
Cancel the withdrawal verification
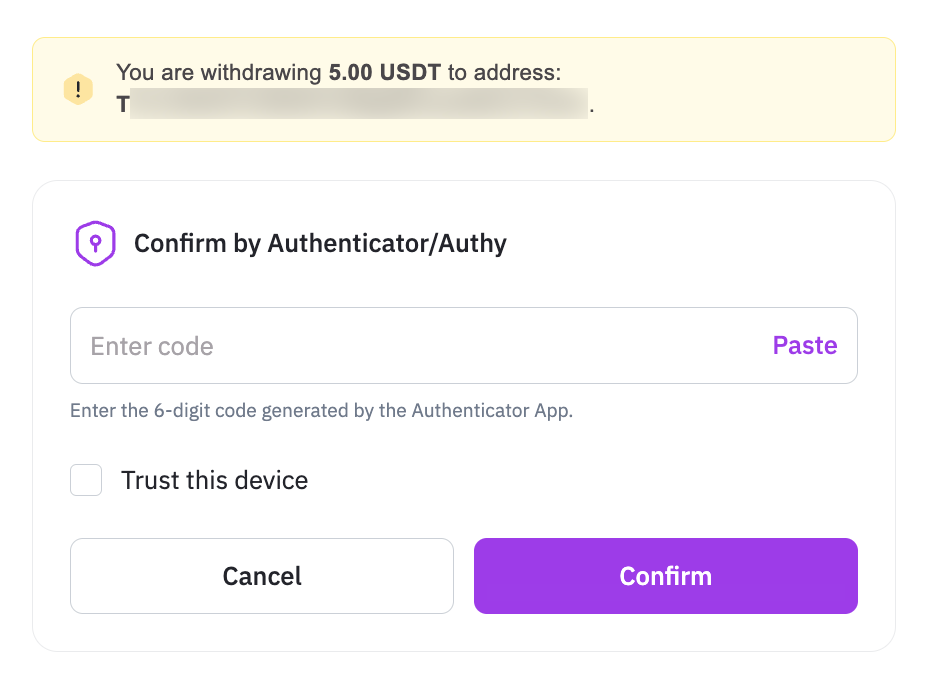pos(262,576)
